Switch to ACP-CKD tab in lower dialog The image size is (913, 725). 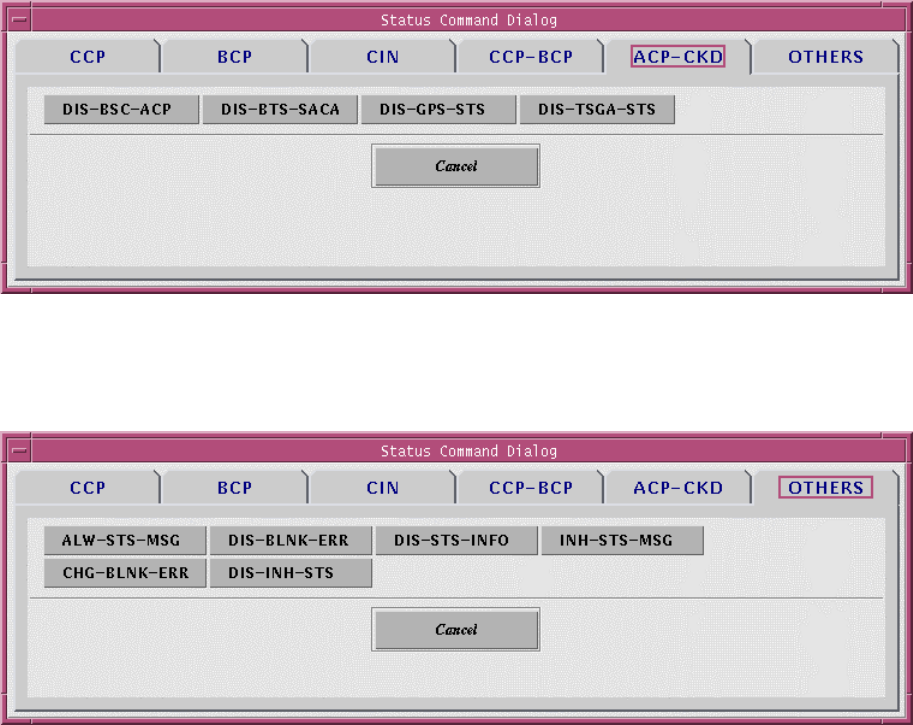point(678,487)
